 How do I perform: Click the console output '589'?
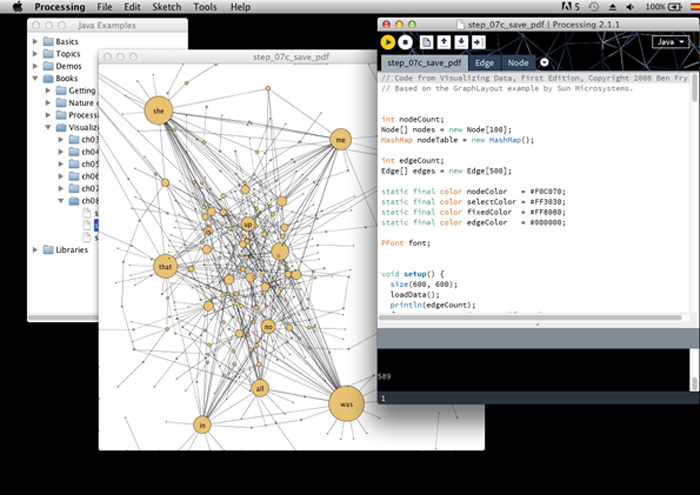(385, 376)
